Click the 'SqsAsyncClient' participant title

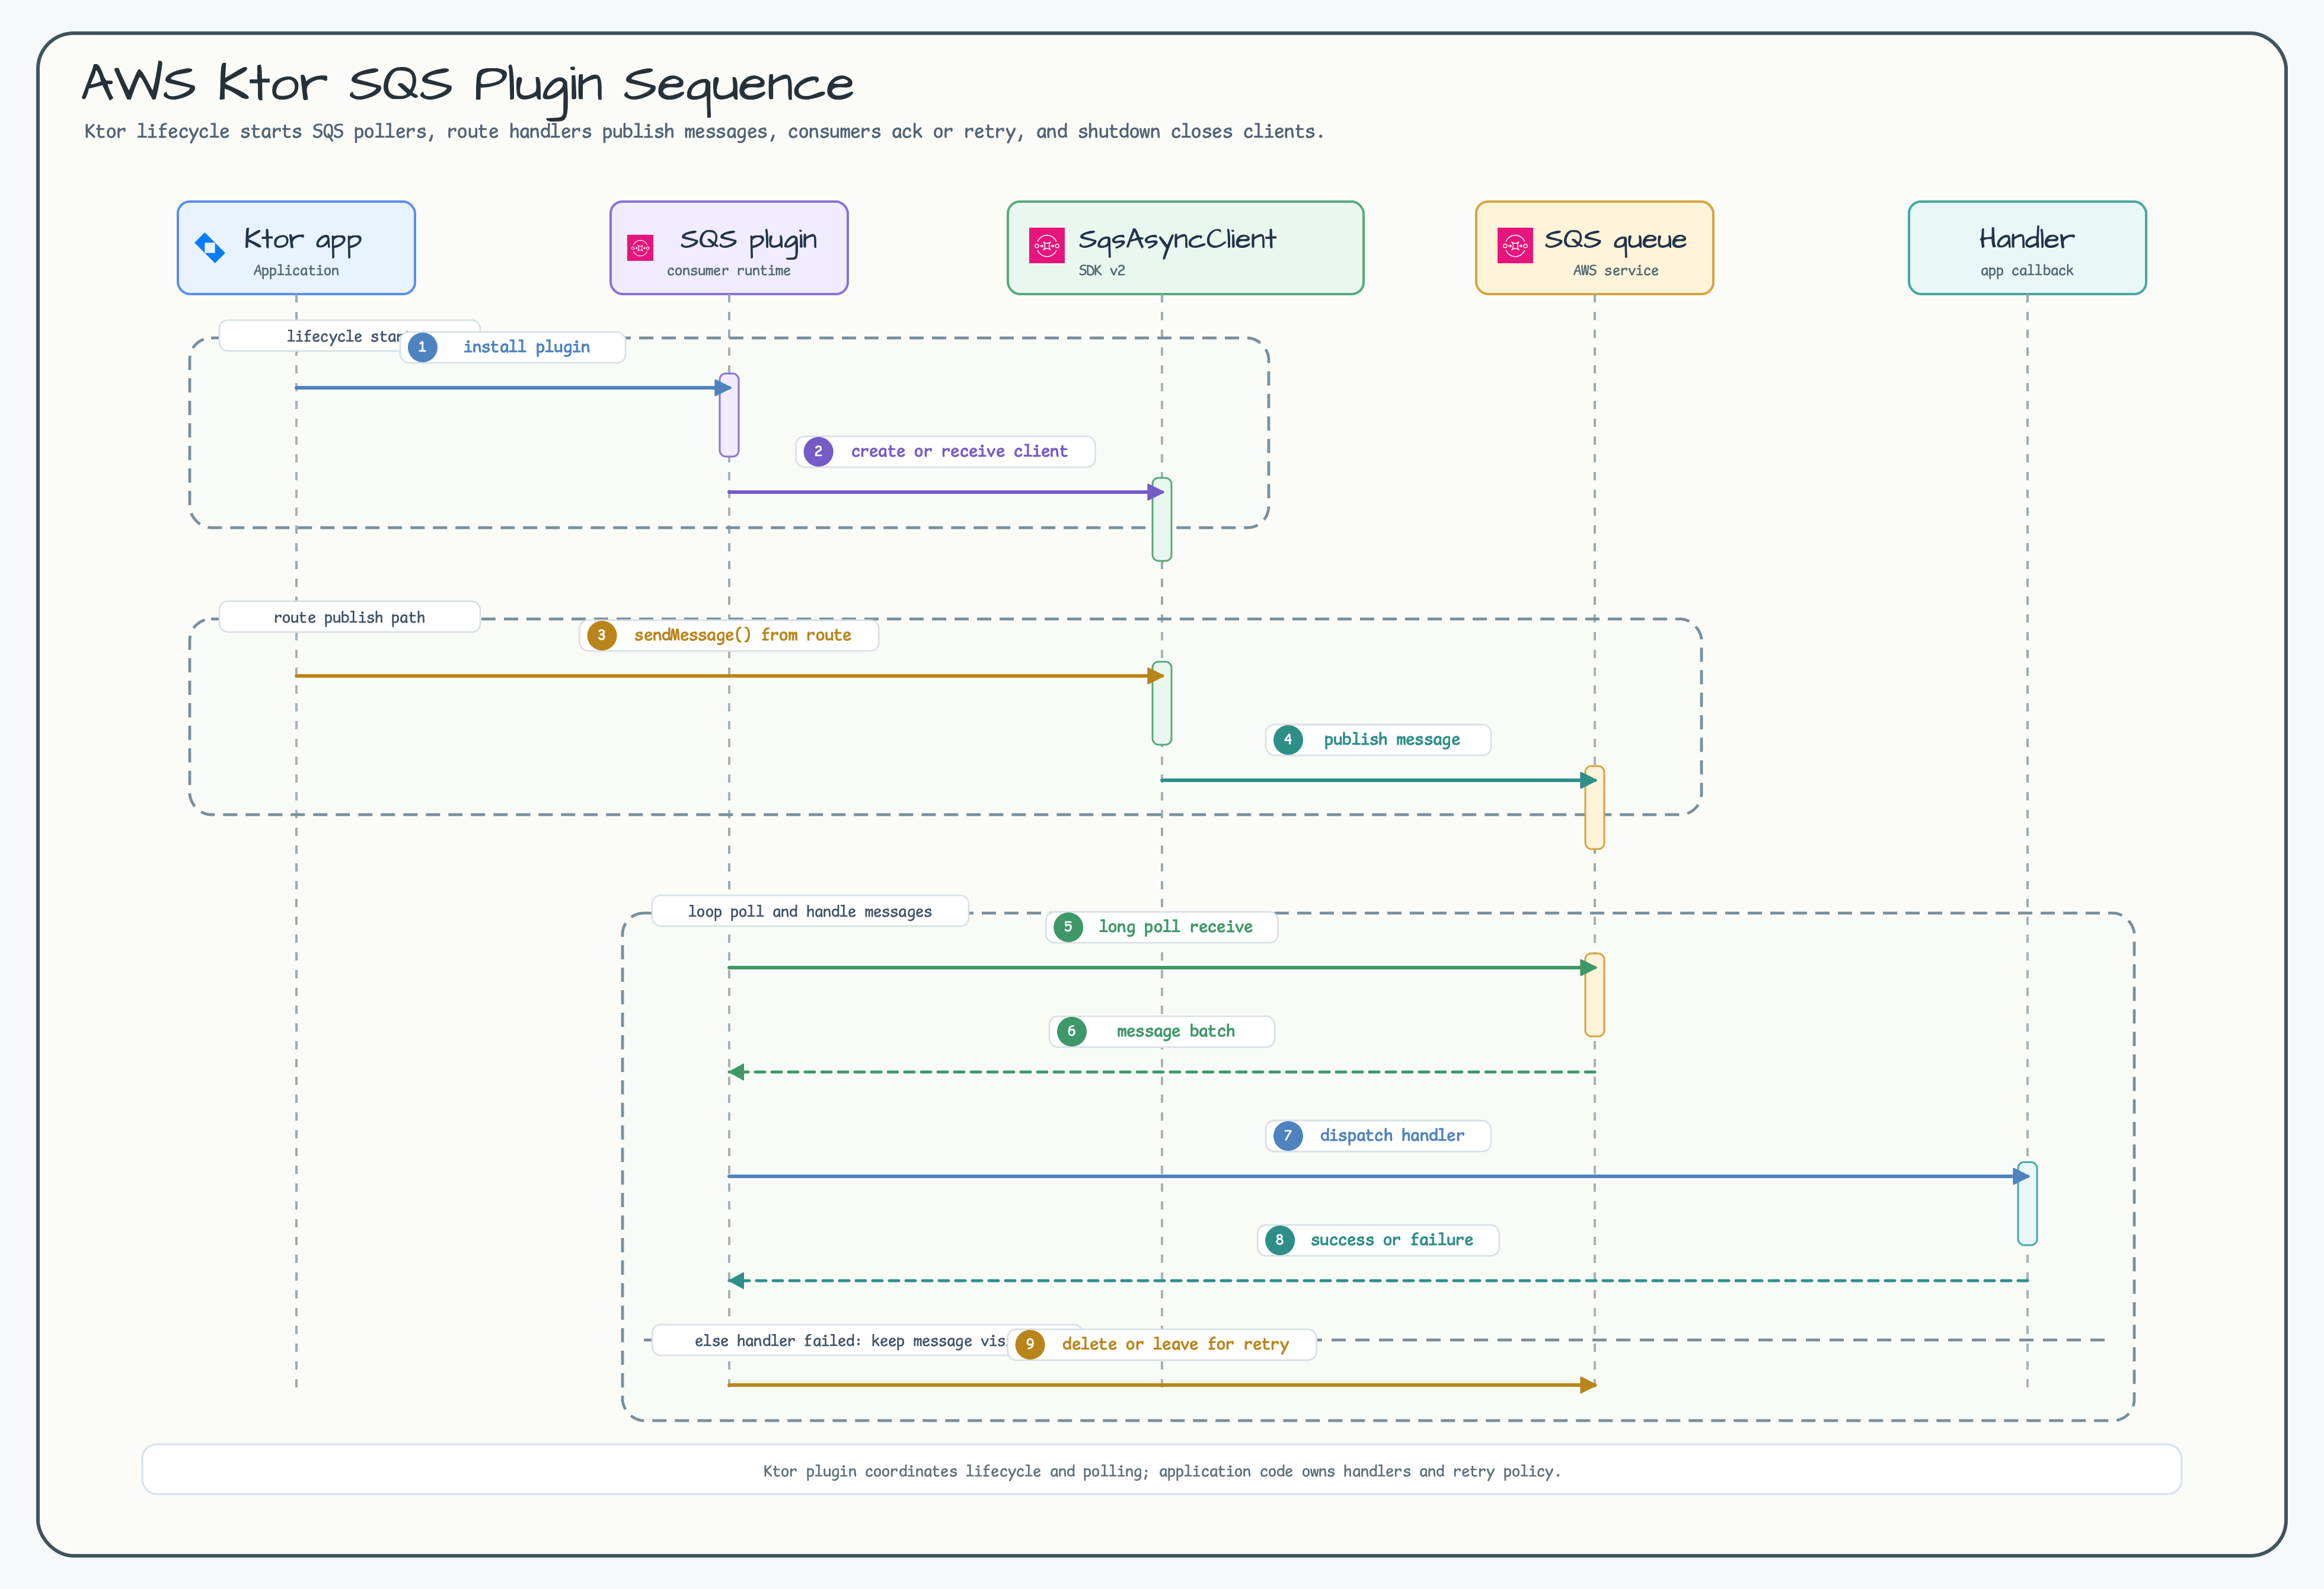click(1177, 240)
